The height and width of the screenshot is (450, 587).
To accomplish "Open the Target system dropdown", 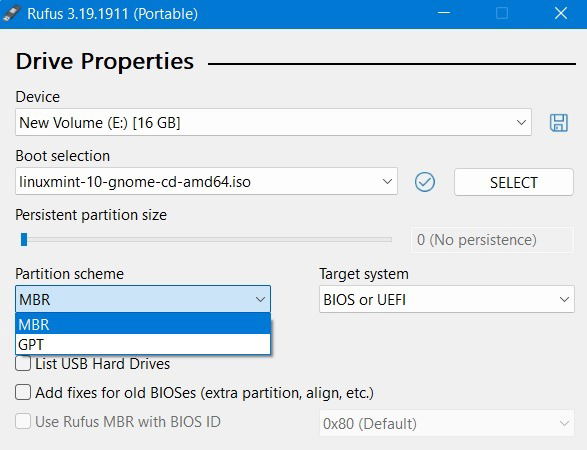I will coord(447,299).
